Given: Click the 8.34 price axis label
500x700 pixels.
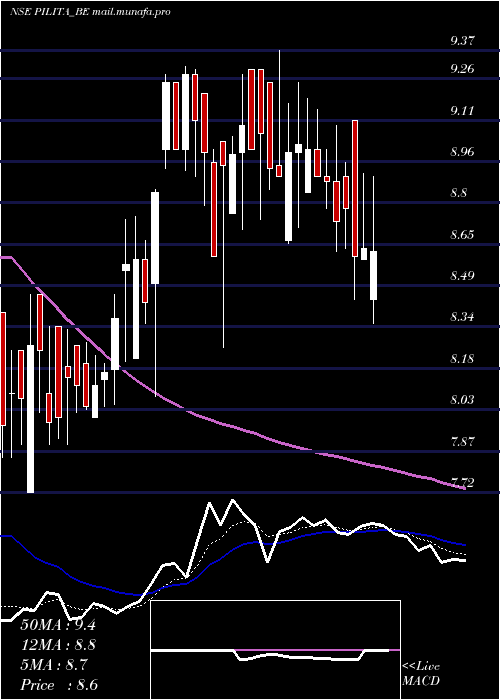Looking at the screenshot, I should click(x=462, y=317).
